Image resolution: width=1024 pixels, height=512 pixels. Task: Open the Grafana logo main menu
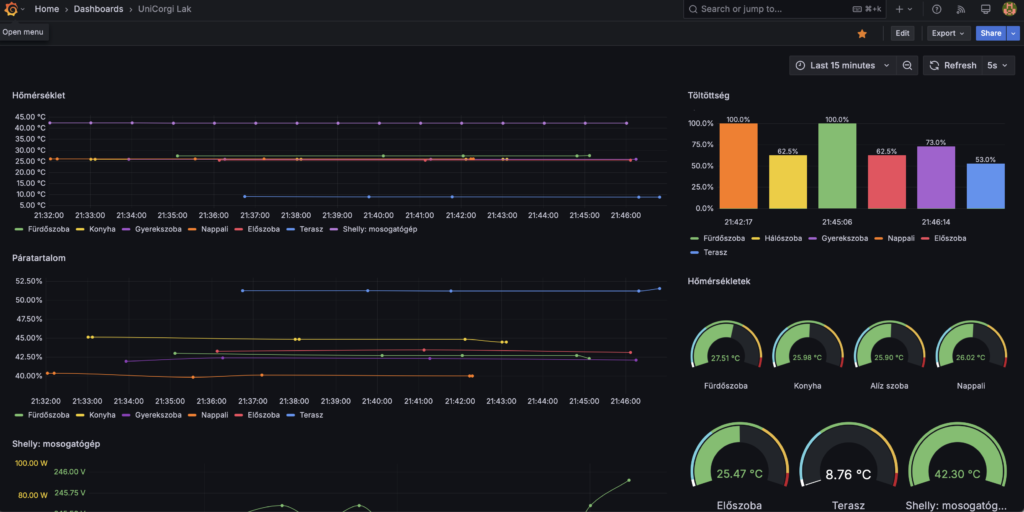click(11, 9)
